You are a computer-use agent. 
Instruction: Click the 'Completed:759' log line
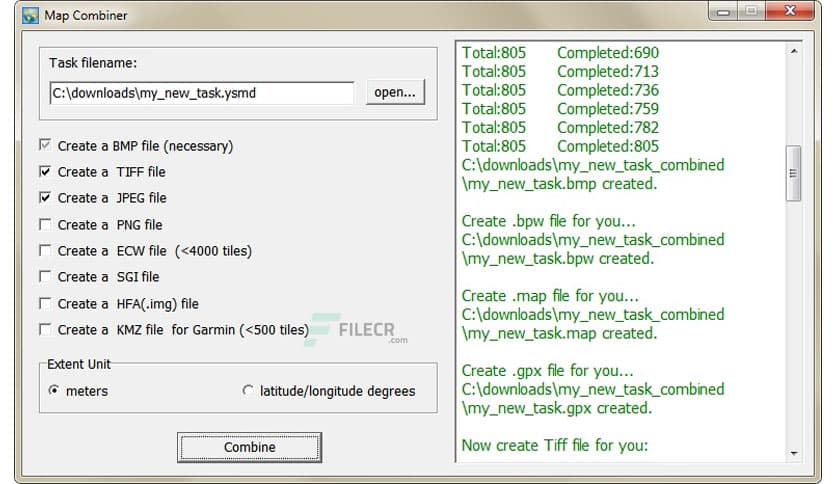[608, 109]
